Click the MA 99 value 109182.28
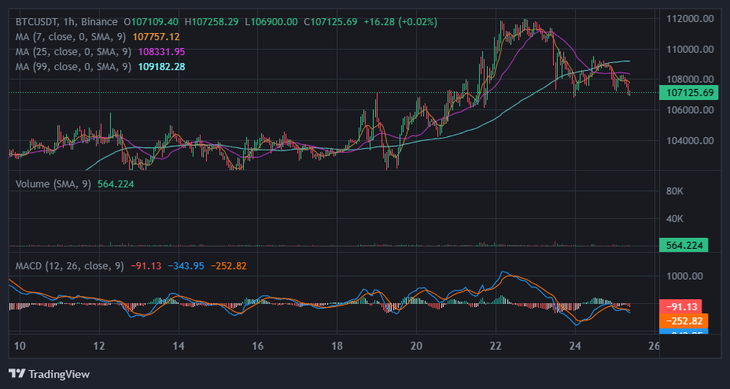Image resolution: width=730 pixels, height=389 pixels. pos(162,67)
